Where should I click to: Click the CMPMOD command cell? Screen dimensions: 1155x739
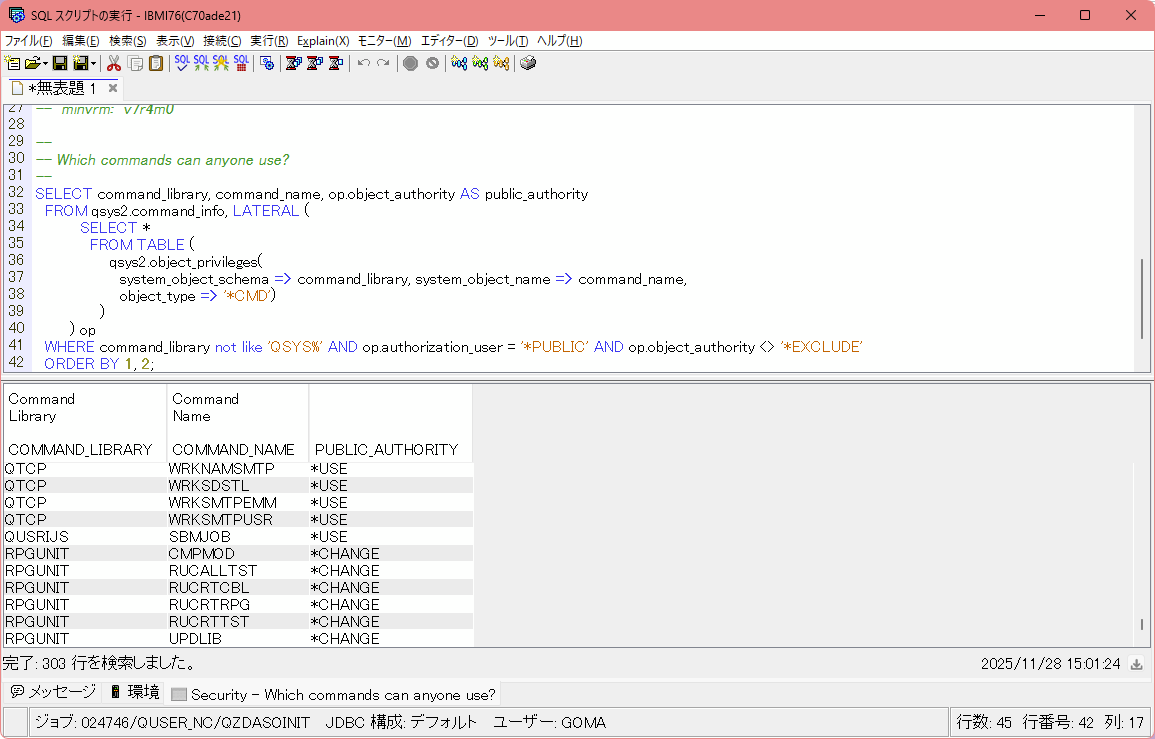(x=237, y=553)
